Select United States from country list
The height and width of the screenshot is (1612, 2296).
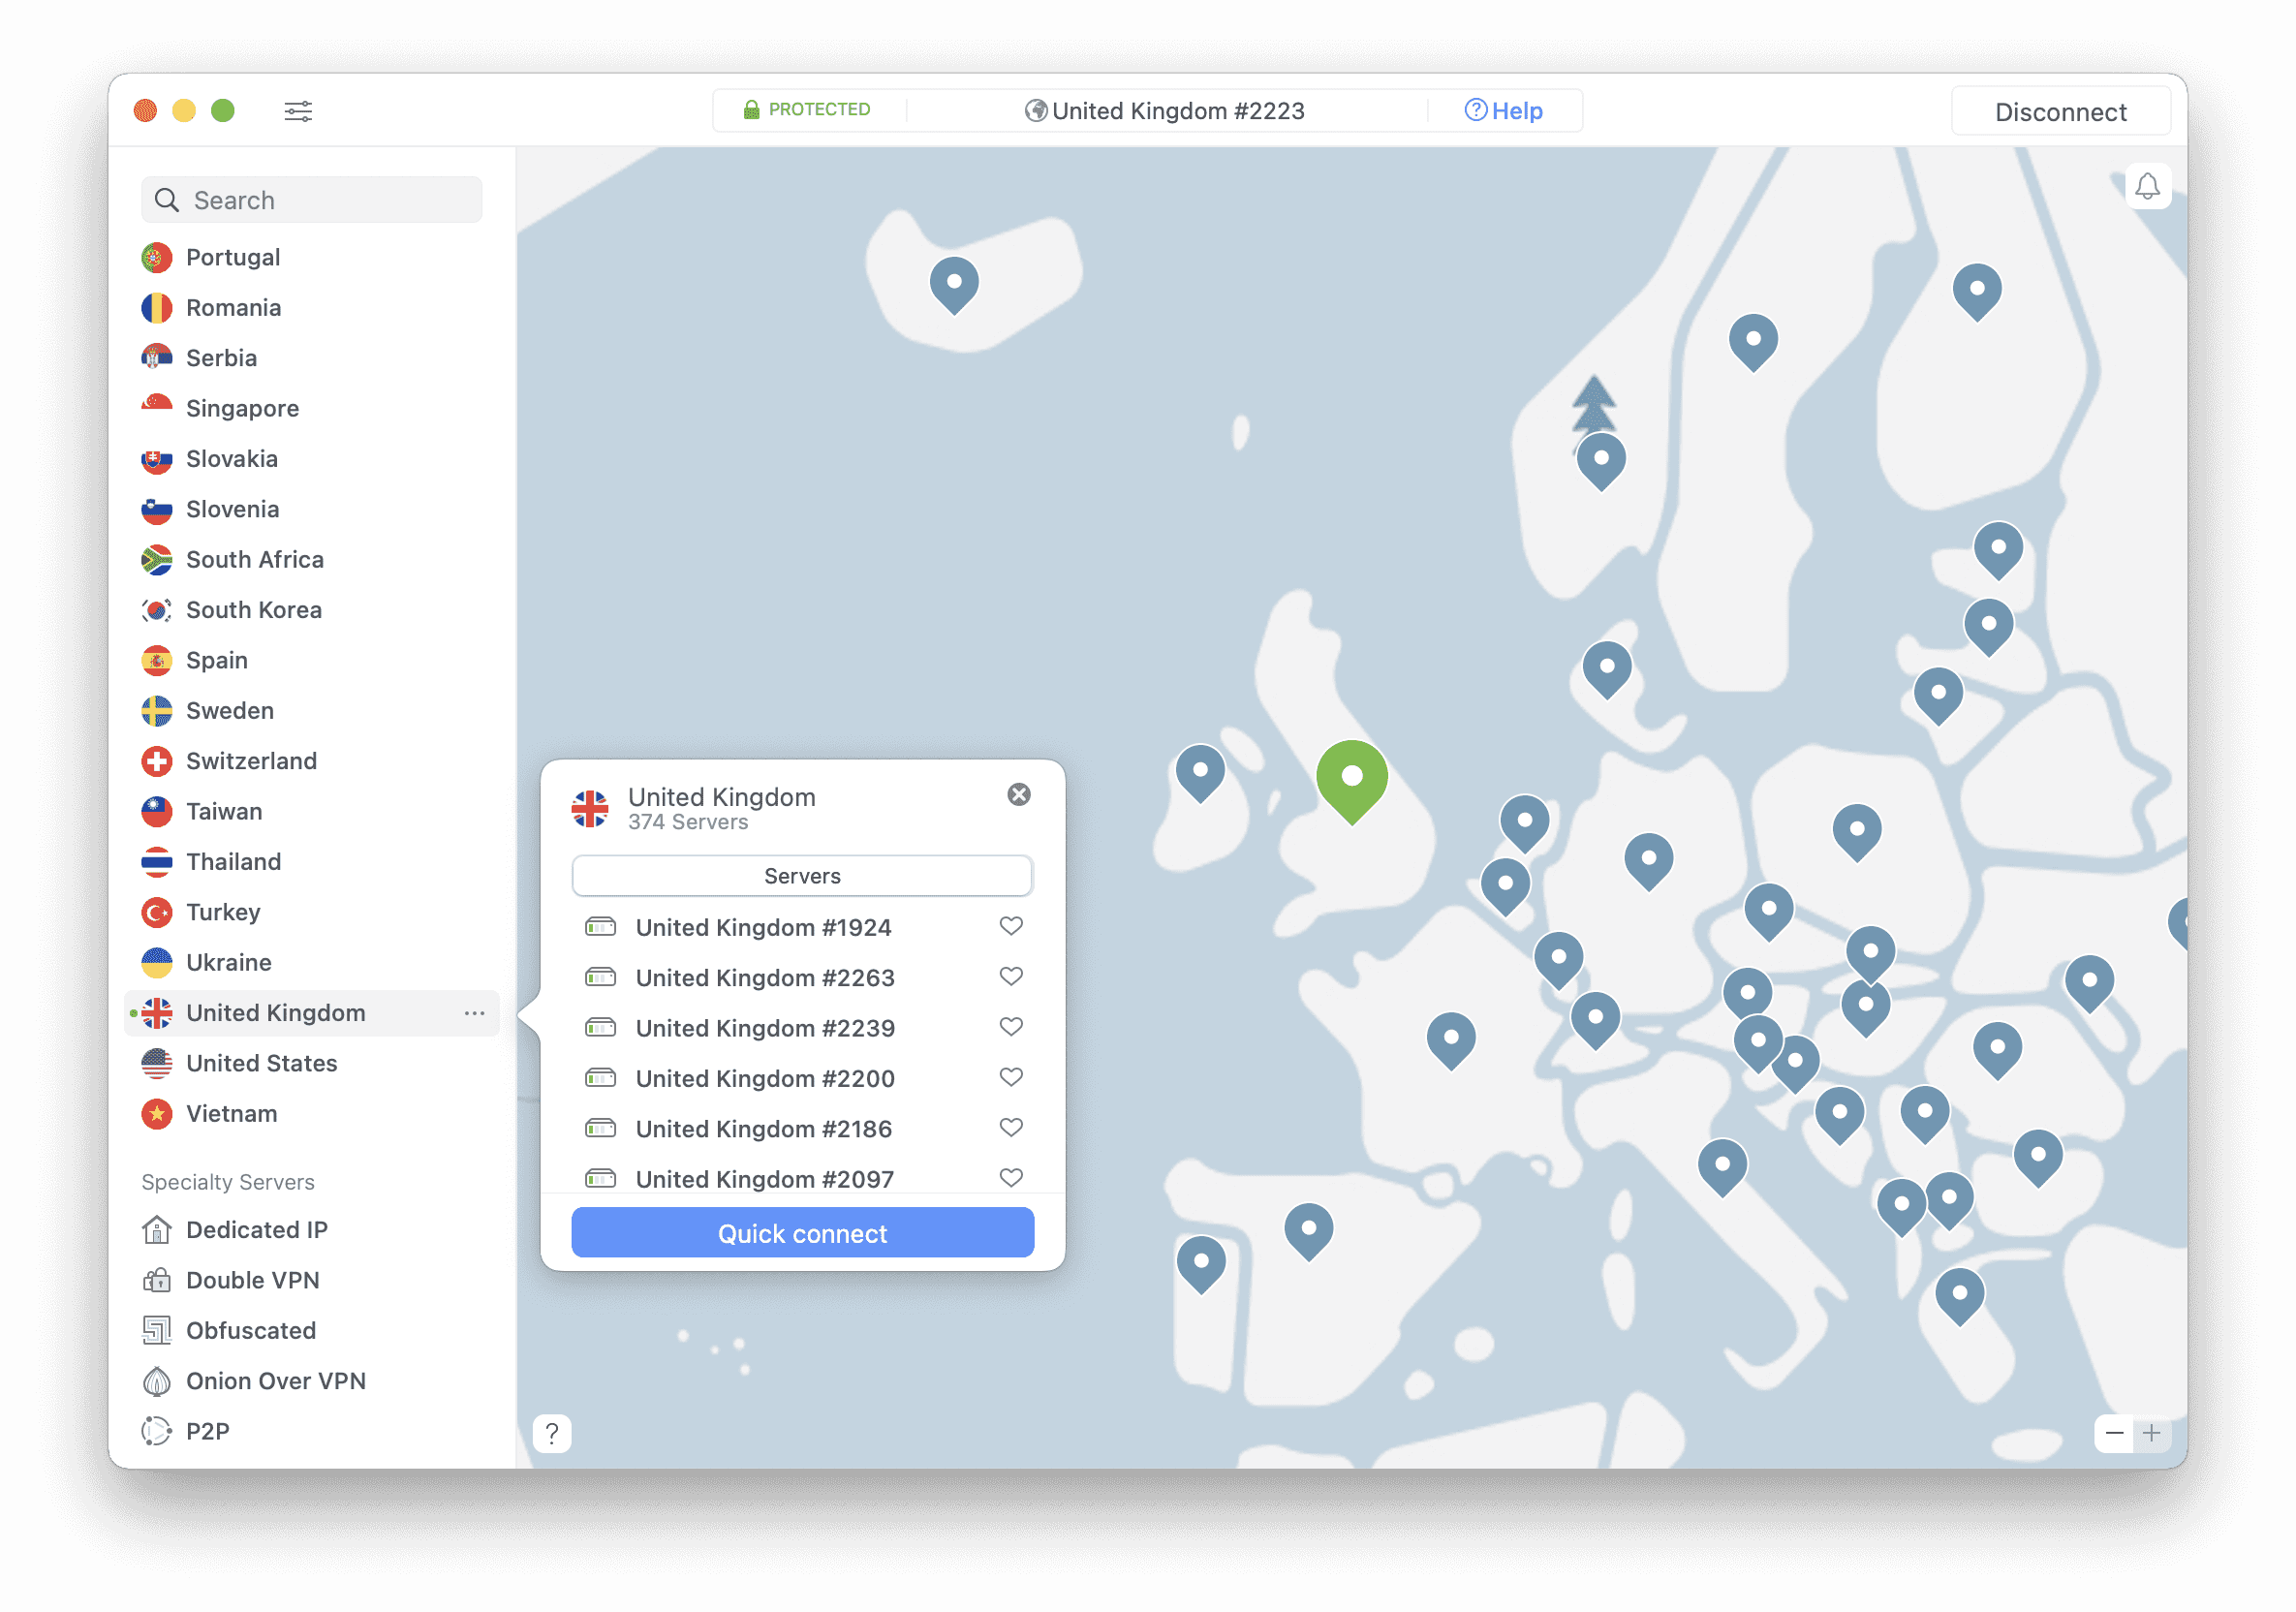click(265, 1063)
